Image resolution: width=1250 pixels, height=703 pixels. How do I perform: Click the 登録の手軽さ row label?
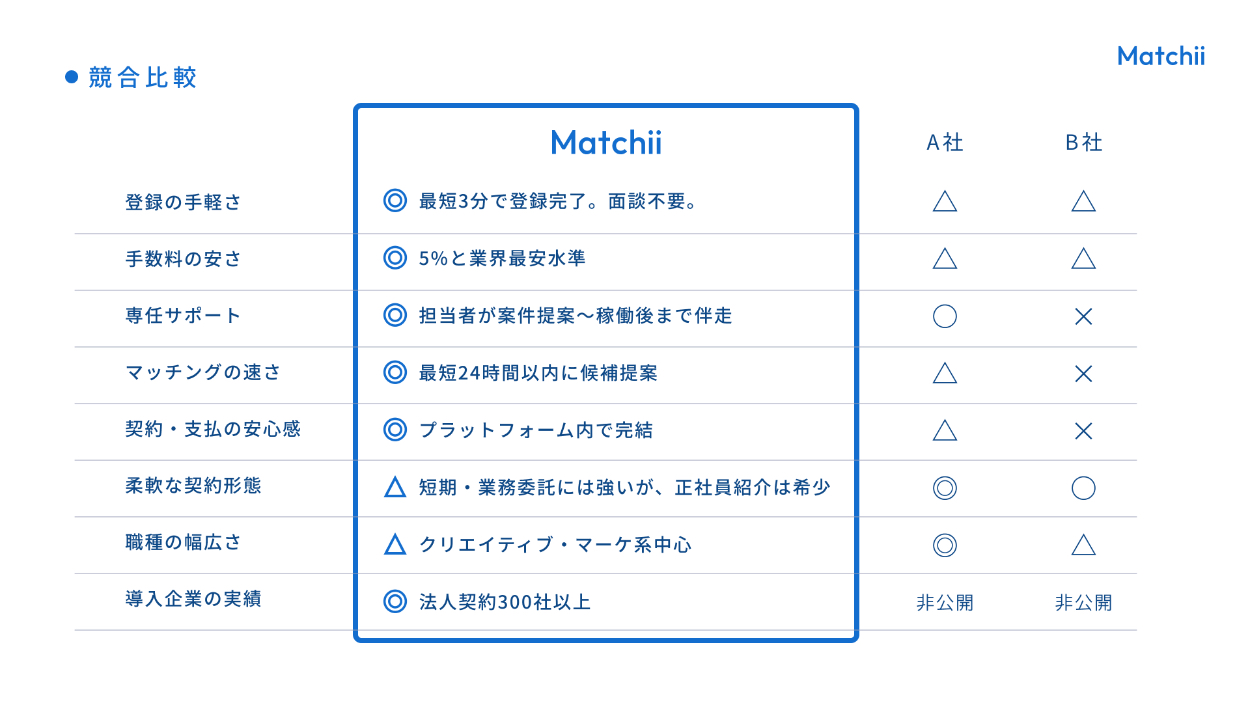[x=183, y=202]
